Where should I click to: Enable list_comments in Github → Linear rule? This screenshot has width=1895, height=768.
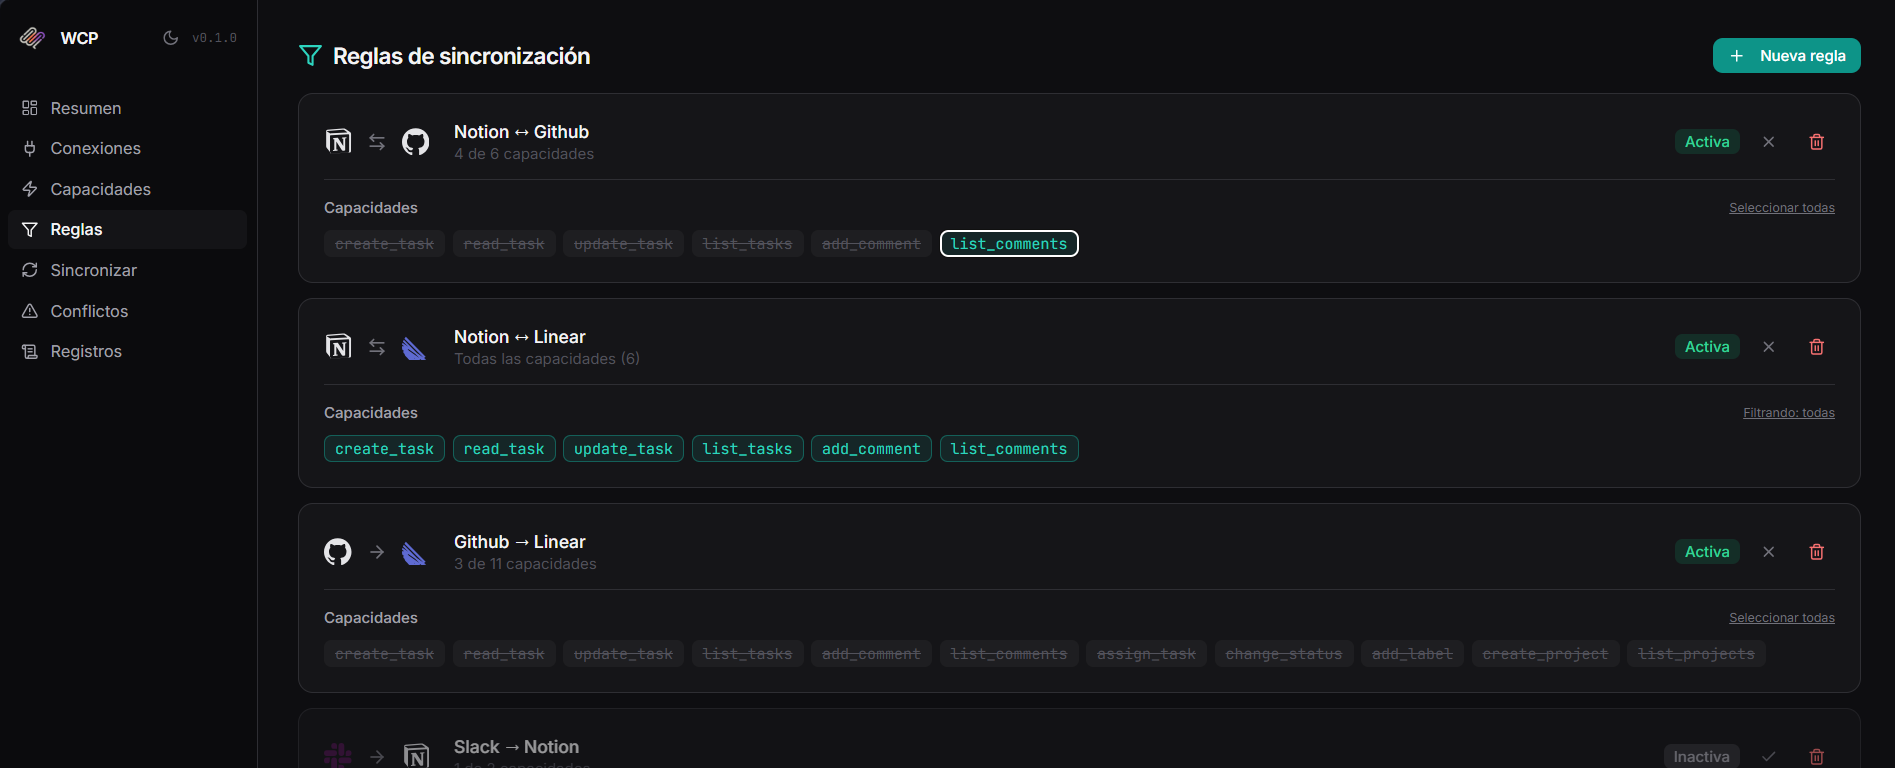click(x=1009, y=654)
